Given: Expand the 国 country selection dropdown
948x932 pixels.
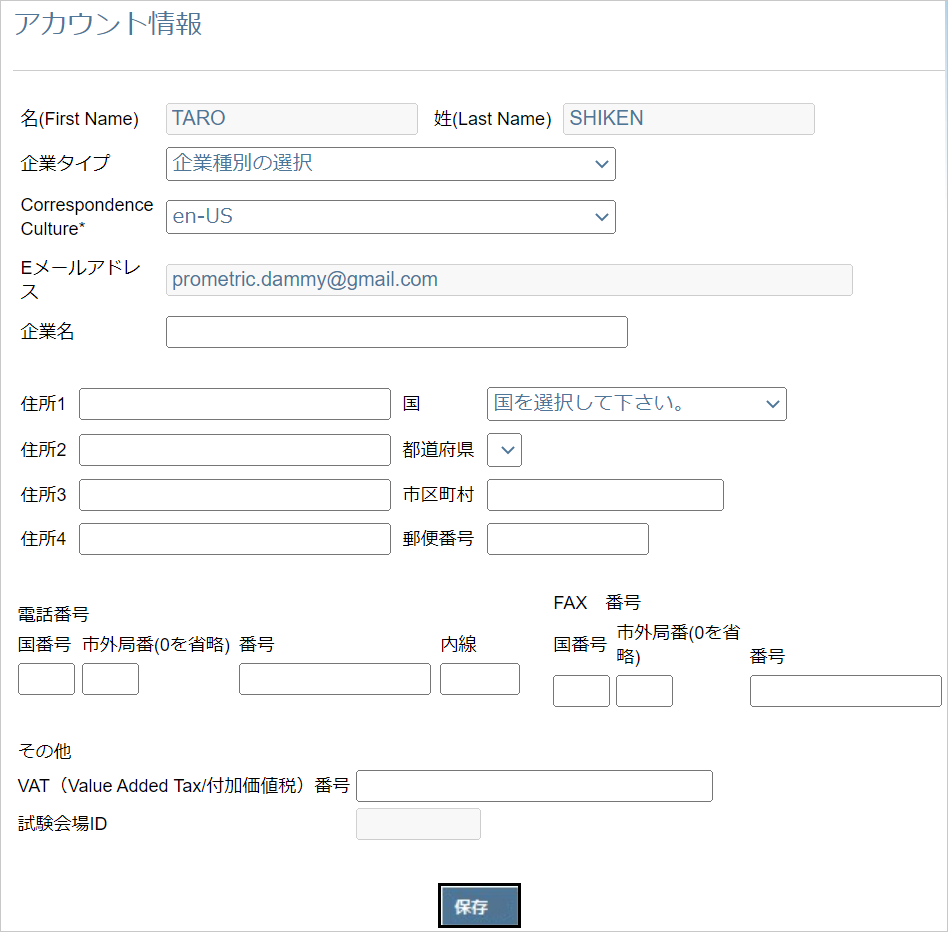Looking at the screenshot, I should pos(636,404).
